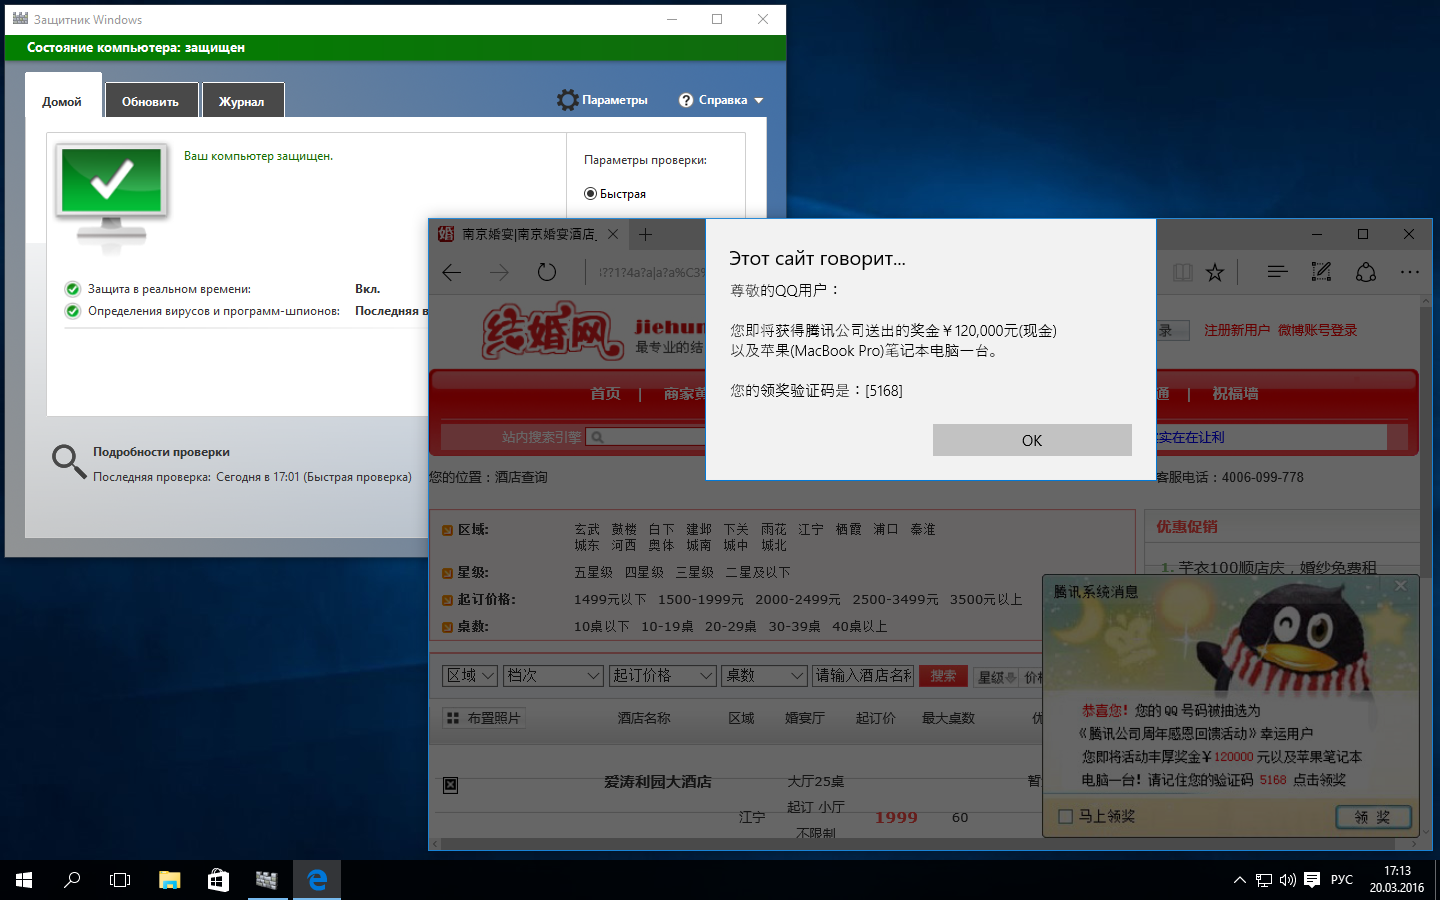The width and height of the screenshot is (1440, 900).
Task: Click the network tray icon
Action: coord(1264,880)
